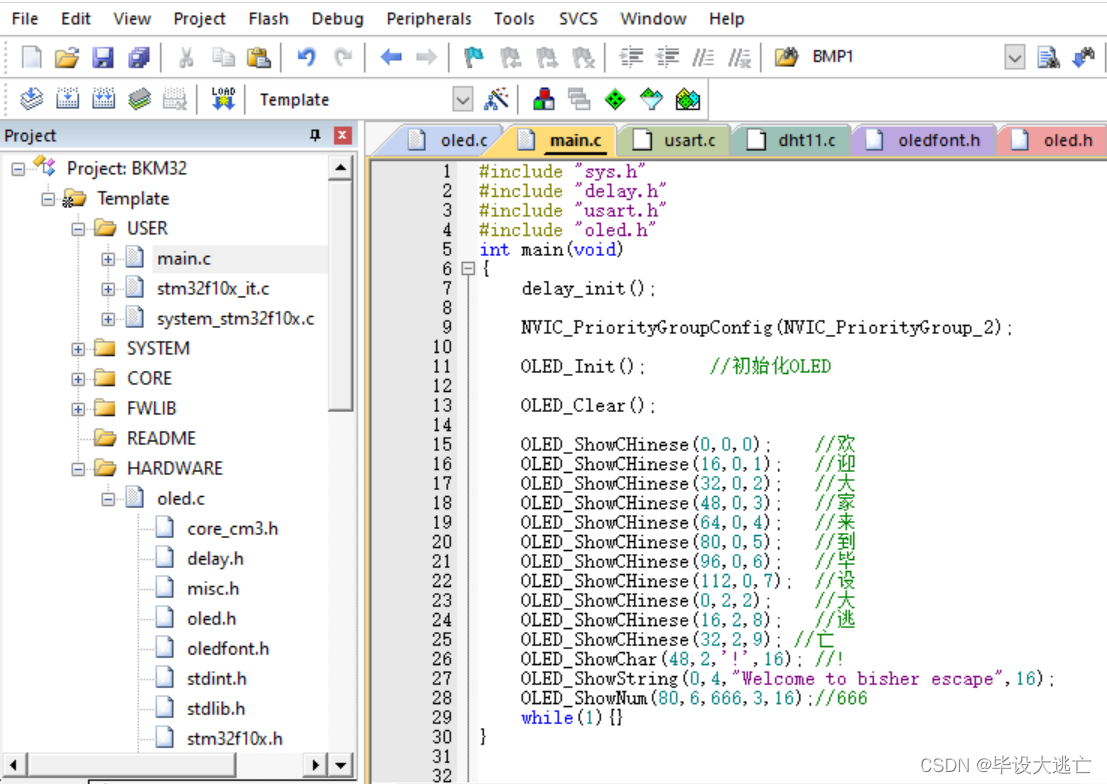The image size is (1107, 784).
Task: Save the current file with the Save icon
Action: click(103, 57)
